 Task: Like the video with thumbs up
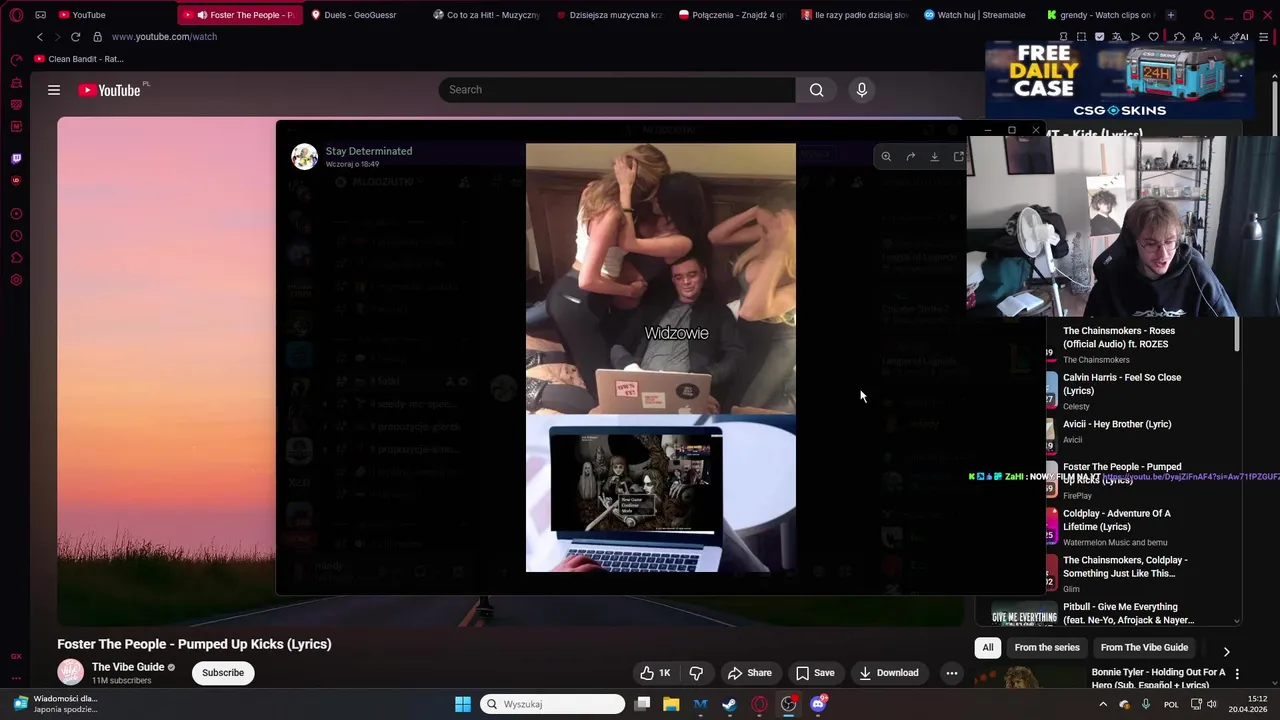point(656,673)
